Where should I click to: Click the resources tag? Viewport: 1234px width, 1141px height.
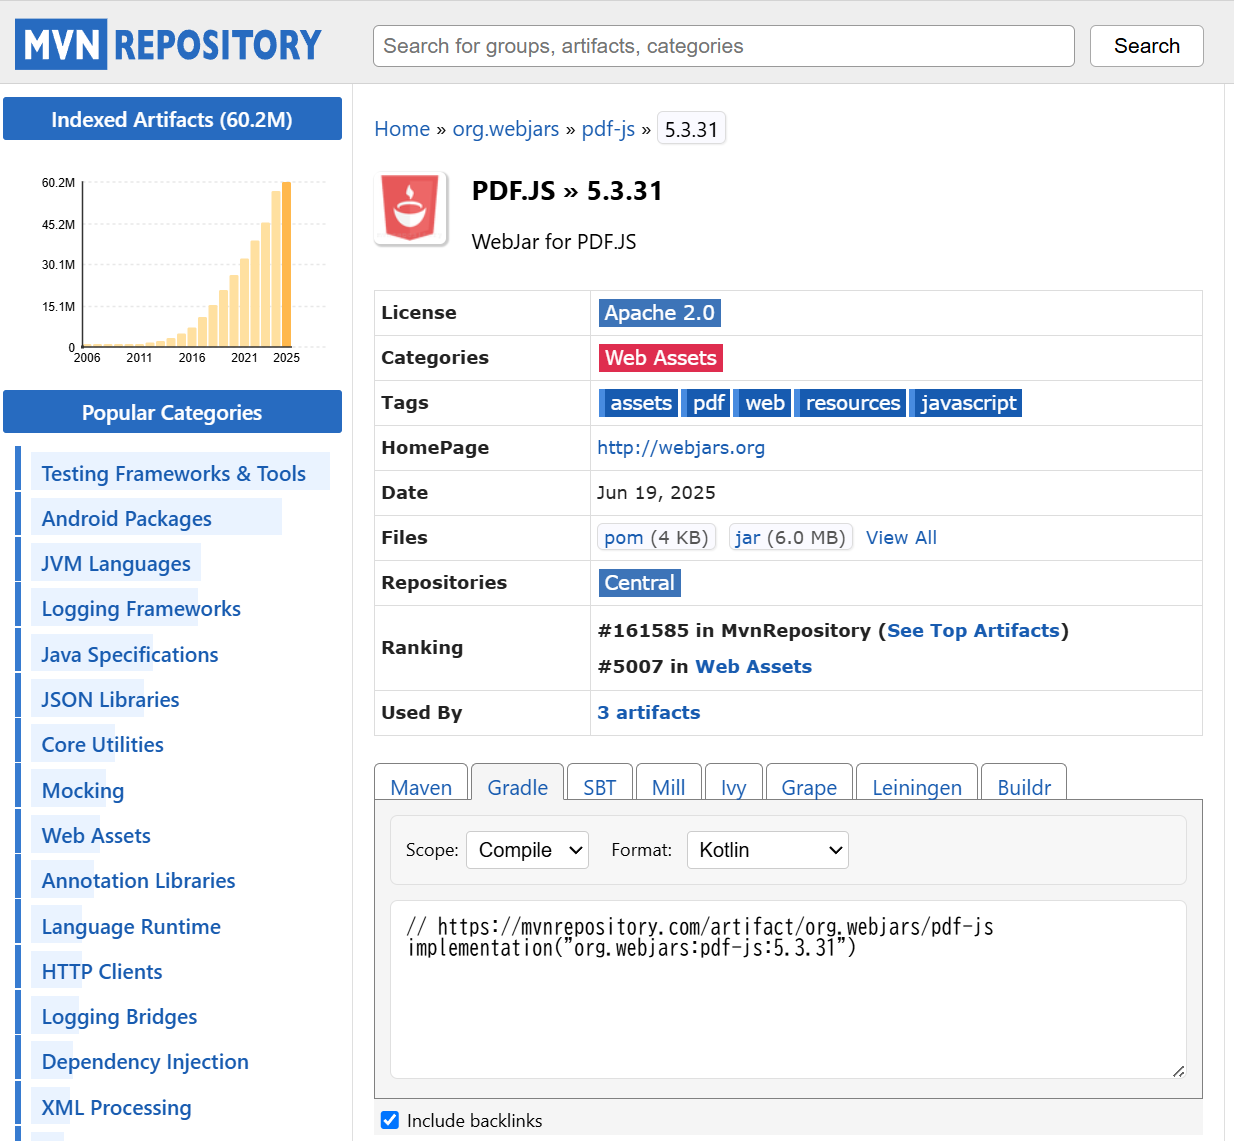[x=851, y=403]
